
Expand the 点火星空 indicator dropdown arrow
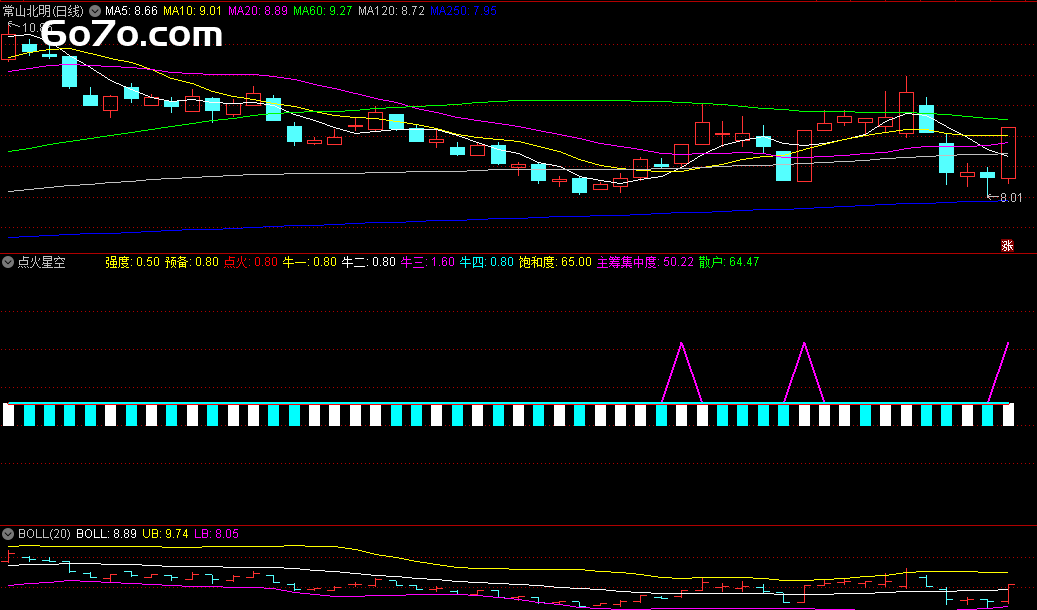[x=8, y=262]
